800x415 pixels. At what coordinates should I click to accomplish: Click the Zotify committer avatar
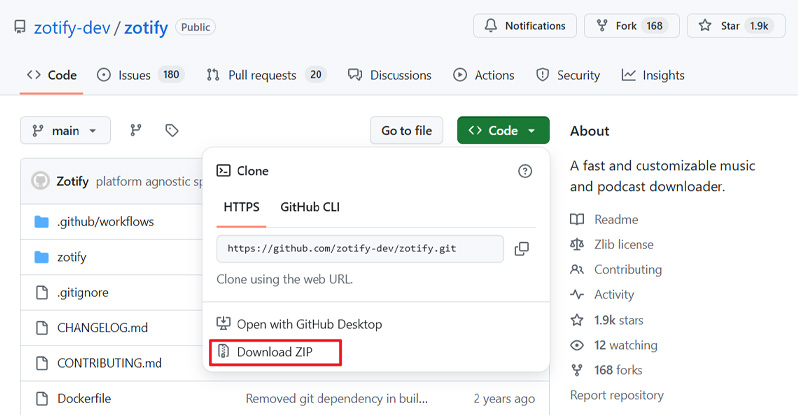(40, 181)
